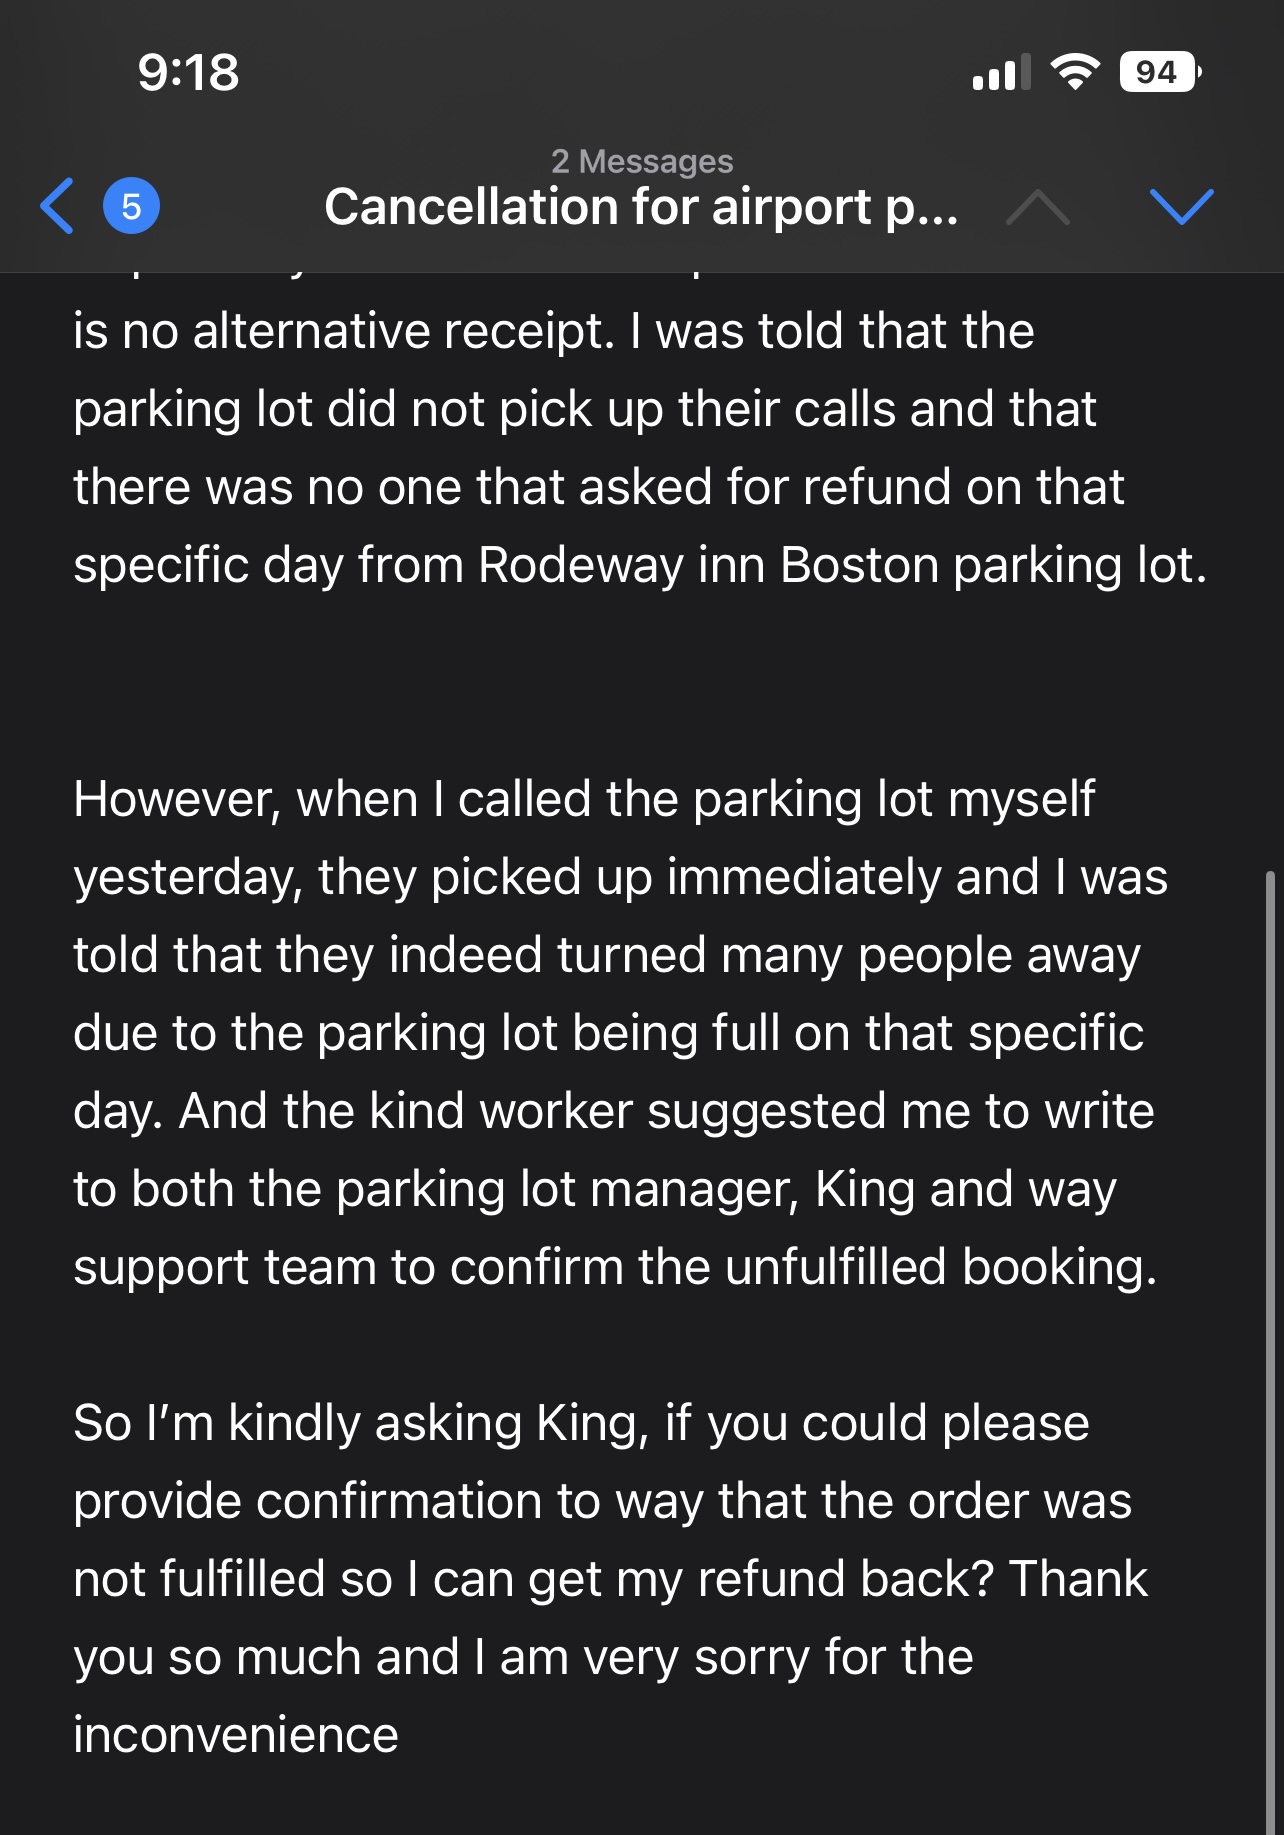Click the final word "inconvenience"
Viewport: 1284px width, 1835px height.
point(236,1735)
